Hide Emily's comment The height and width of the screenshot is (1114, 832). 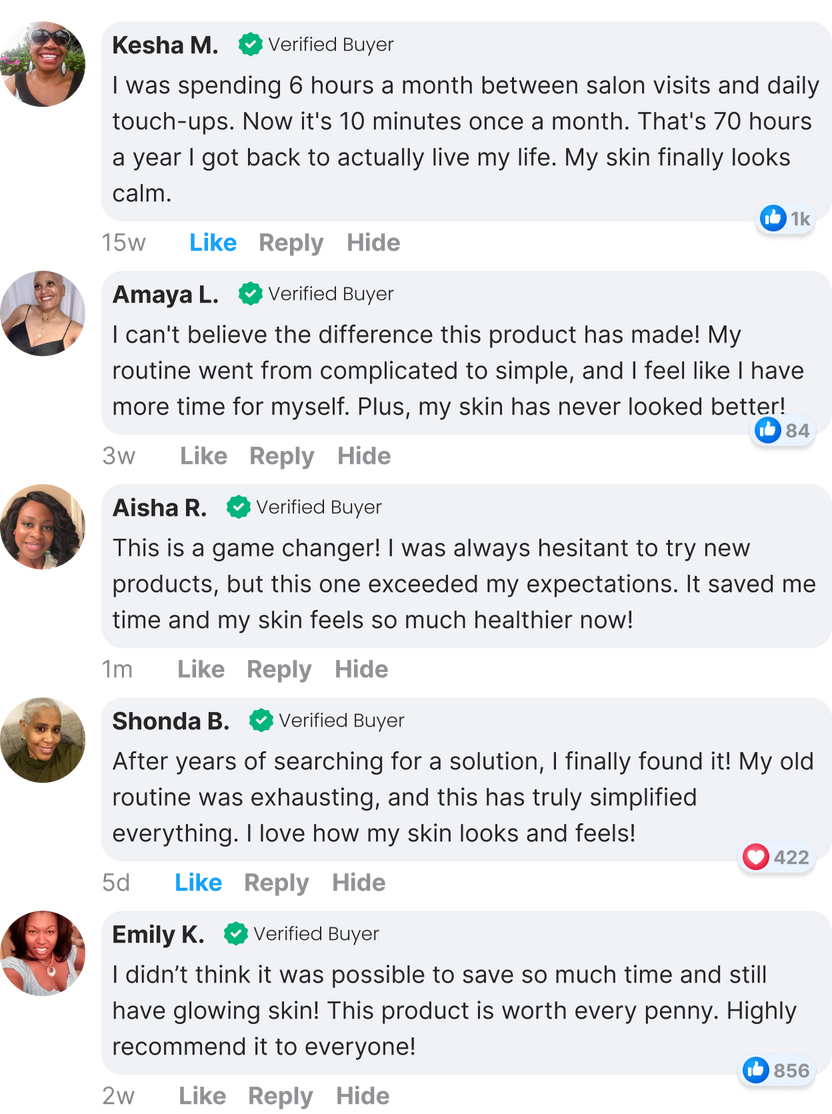pos(360,1096)
